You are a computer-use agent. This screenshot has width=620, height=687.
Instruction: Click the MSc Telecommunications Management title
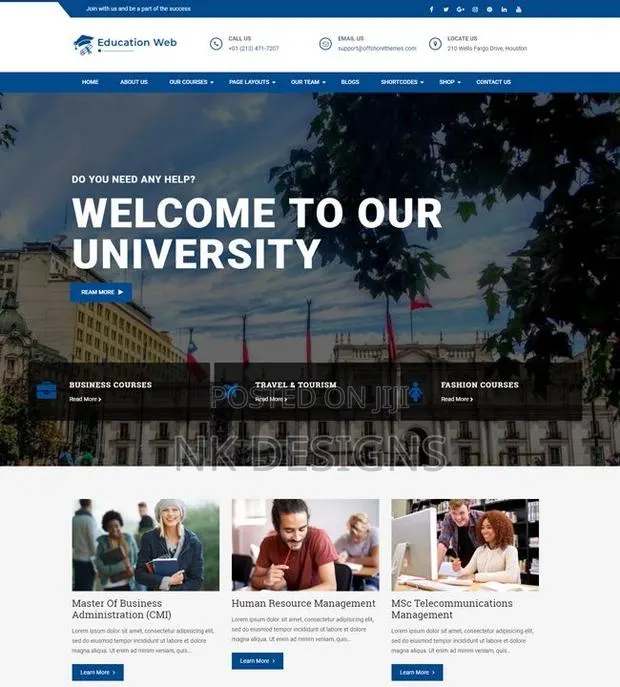(x=452, y=609)
